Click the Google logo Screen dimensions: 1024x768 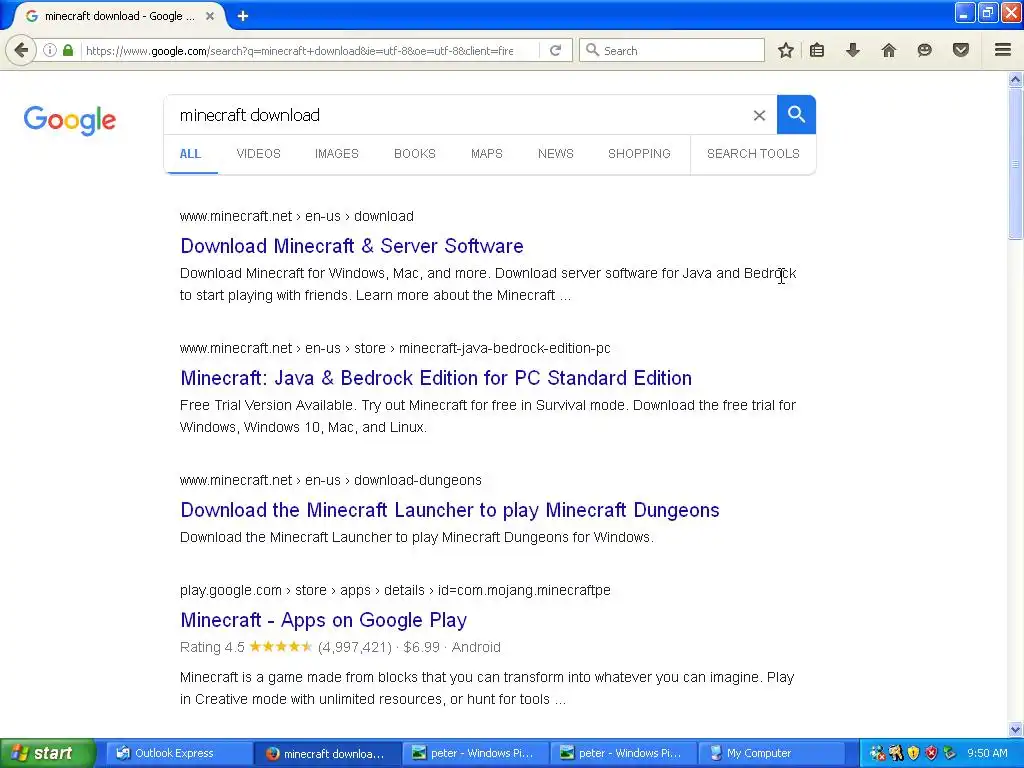click(x=70, y=120)
